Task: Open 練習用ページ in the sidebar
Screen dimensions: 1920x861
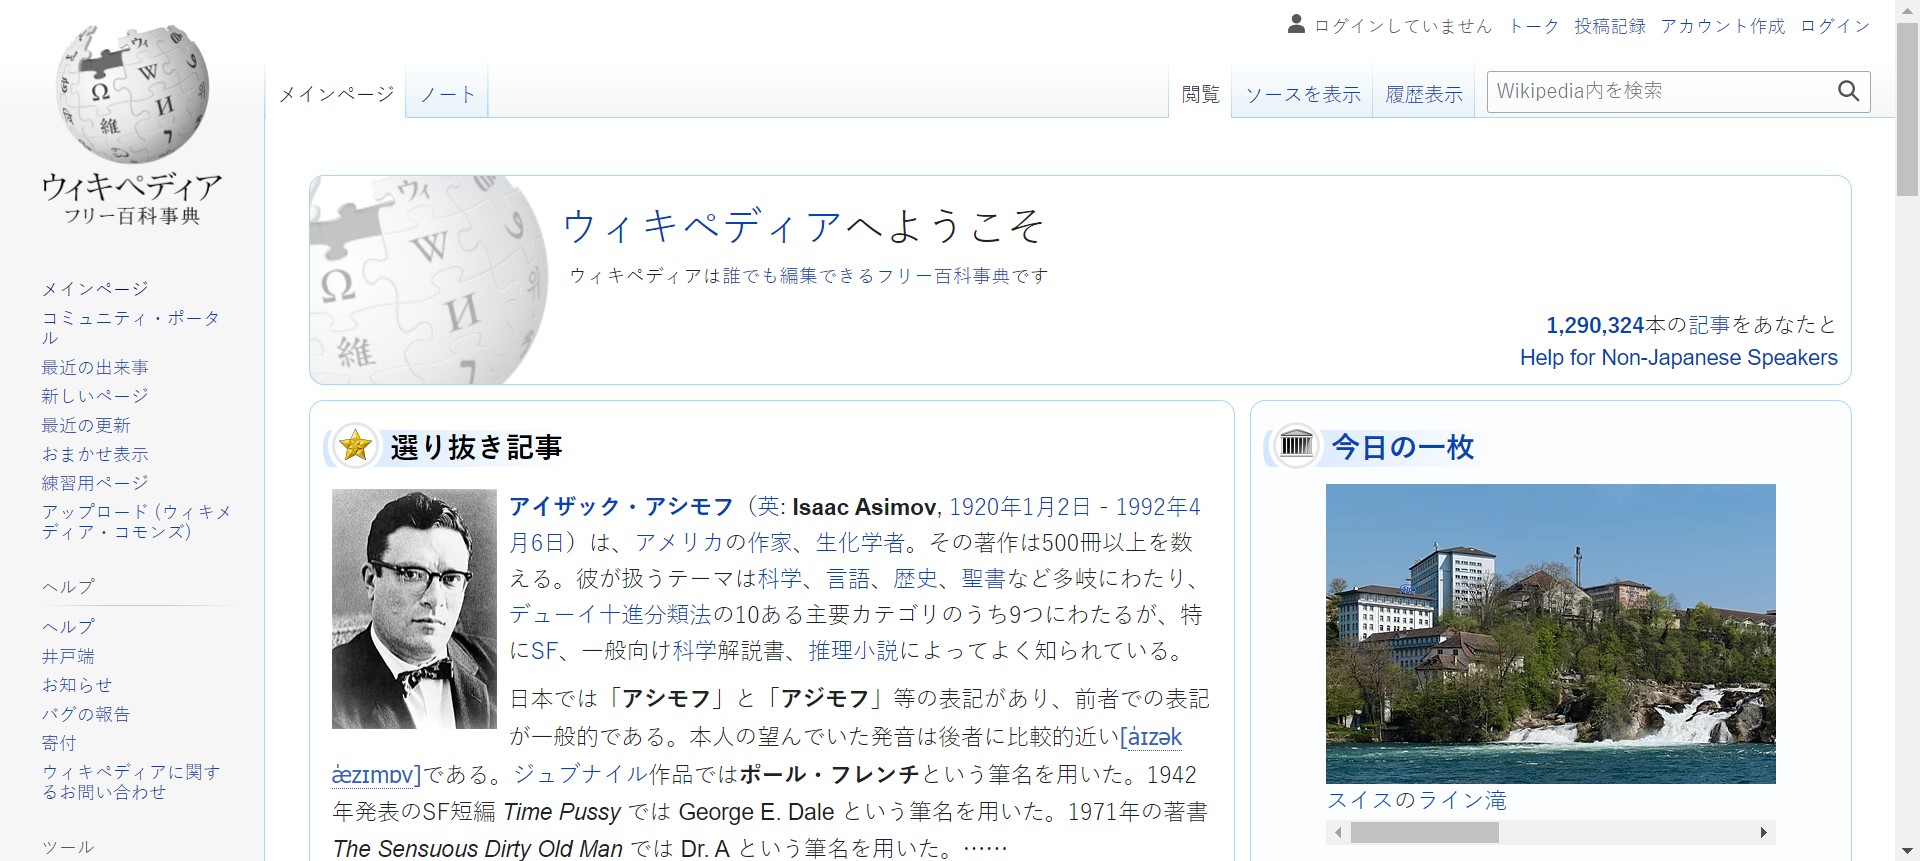Action: click(95, 483)
